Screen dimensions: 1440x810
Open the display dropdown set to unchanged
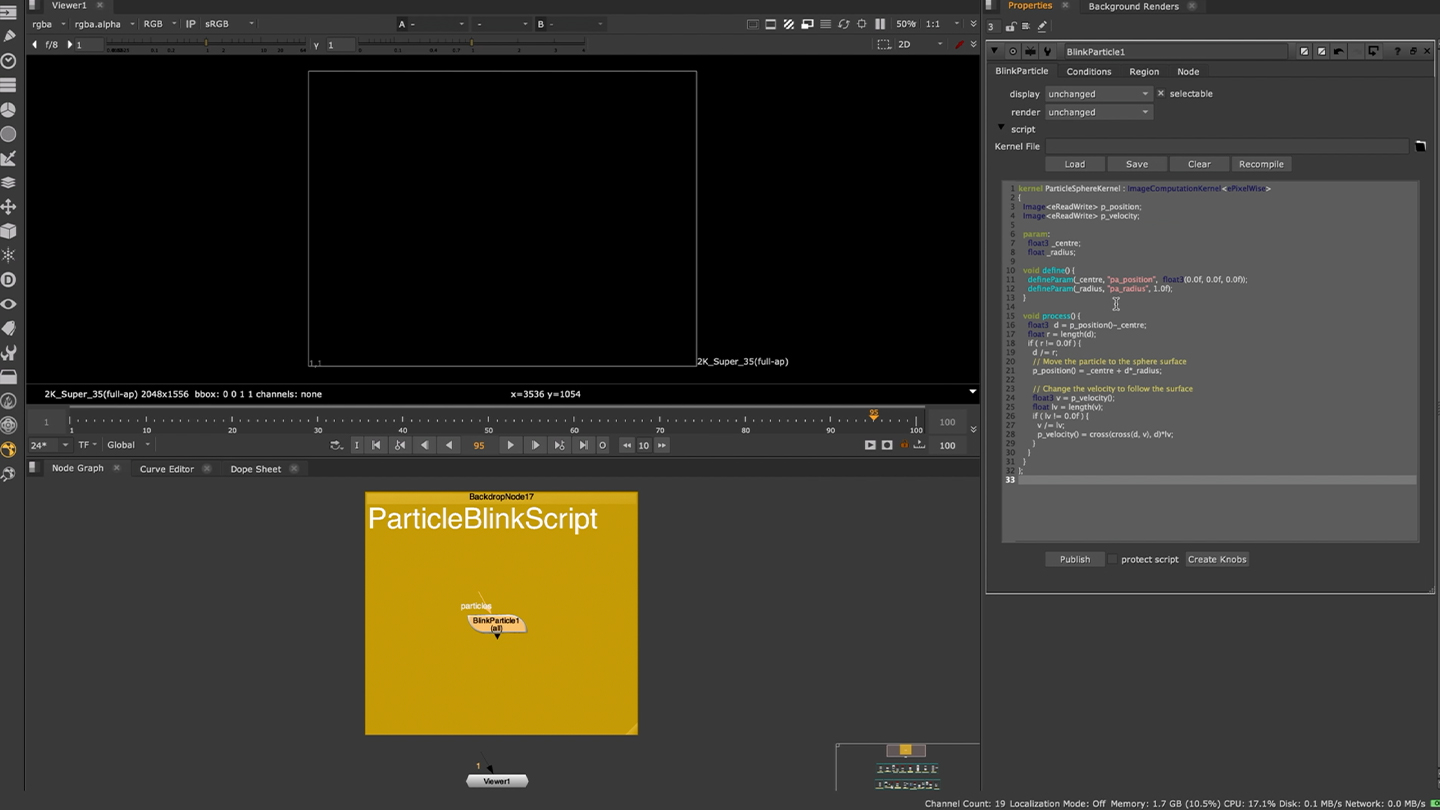point(1098,94)
